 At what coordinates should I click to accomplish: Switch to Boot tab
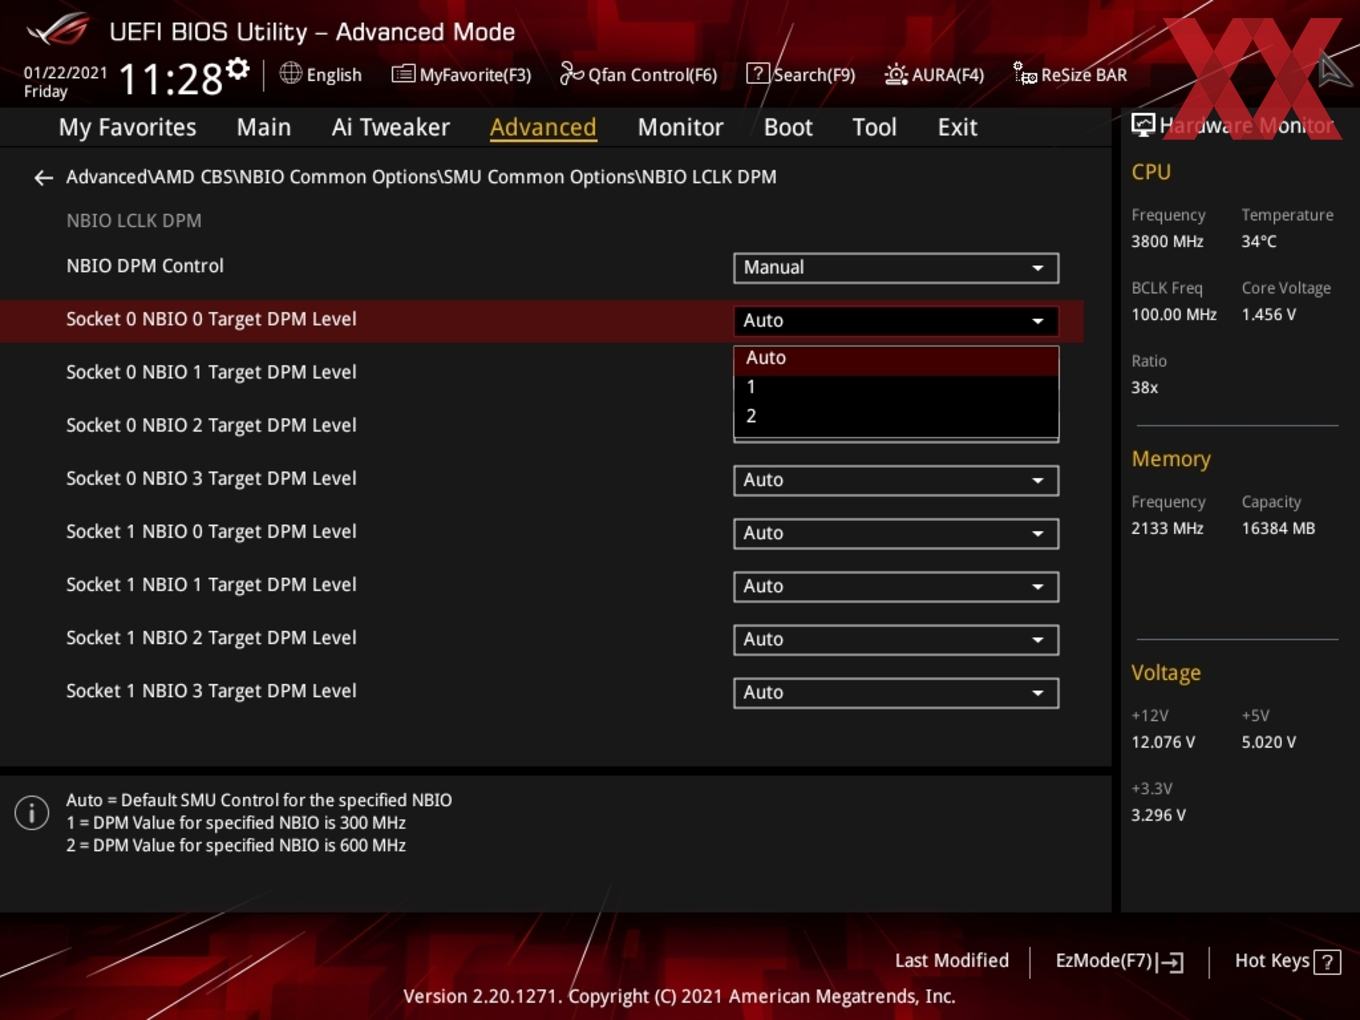coord(788,127)
